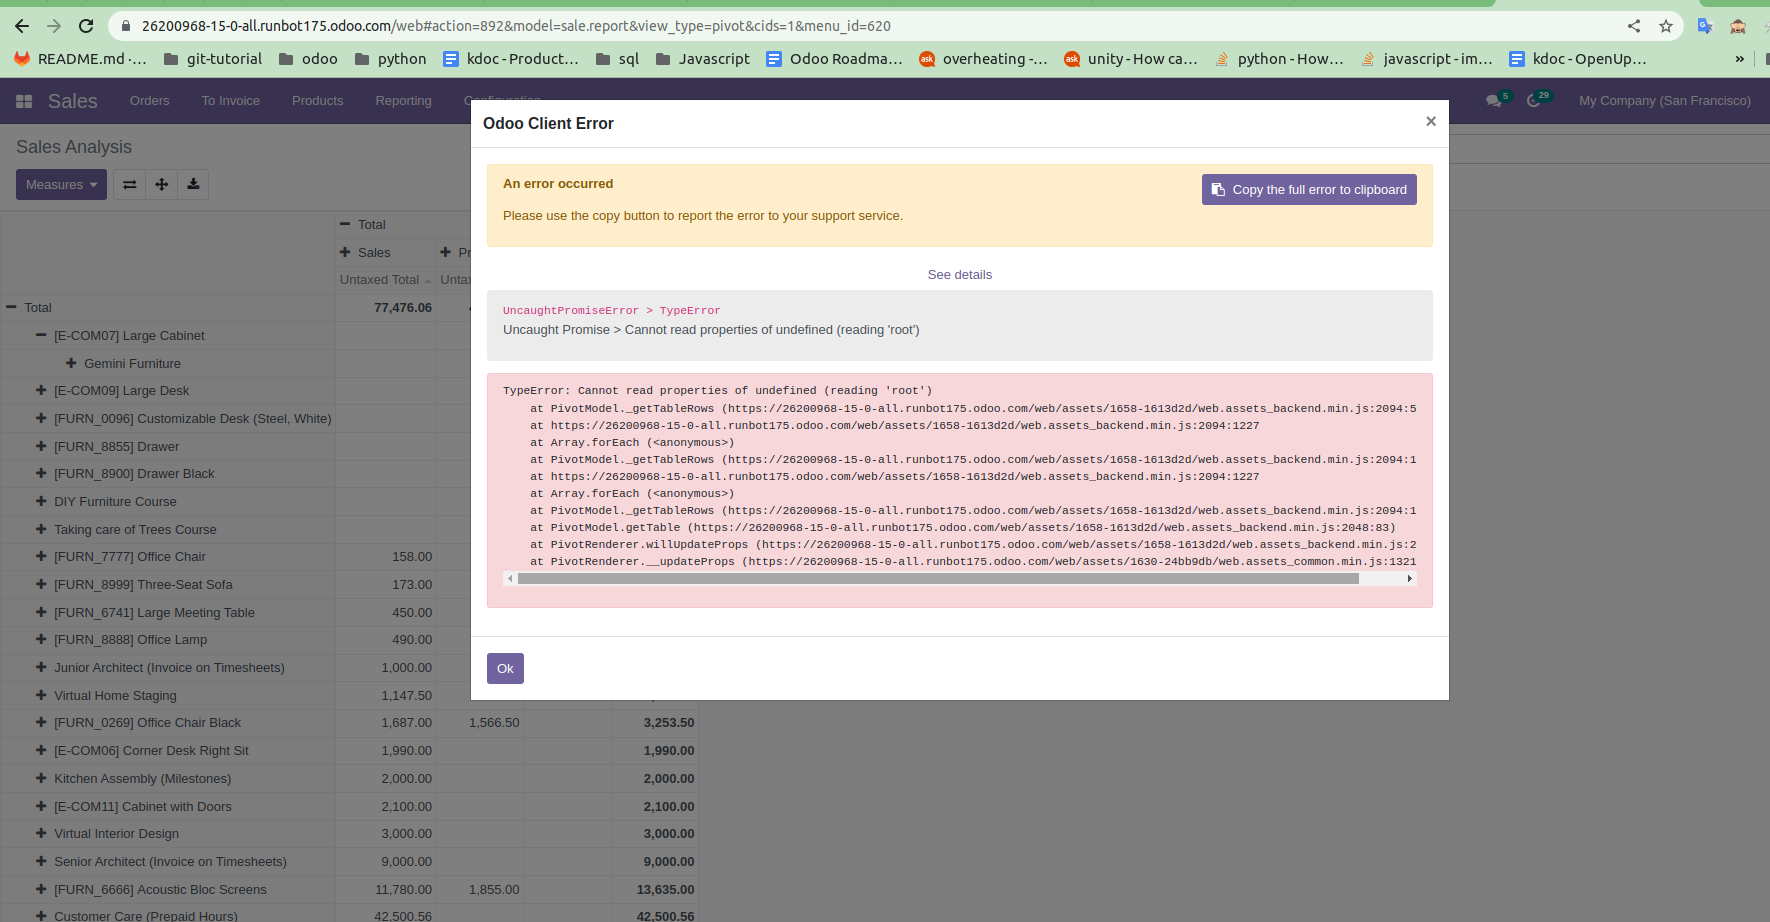Star this page using the bookmark icon
Screen dimensions: 1770x922
point(1667,26)
